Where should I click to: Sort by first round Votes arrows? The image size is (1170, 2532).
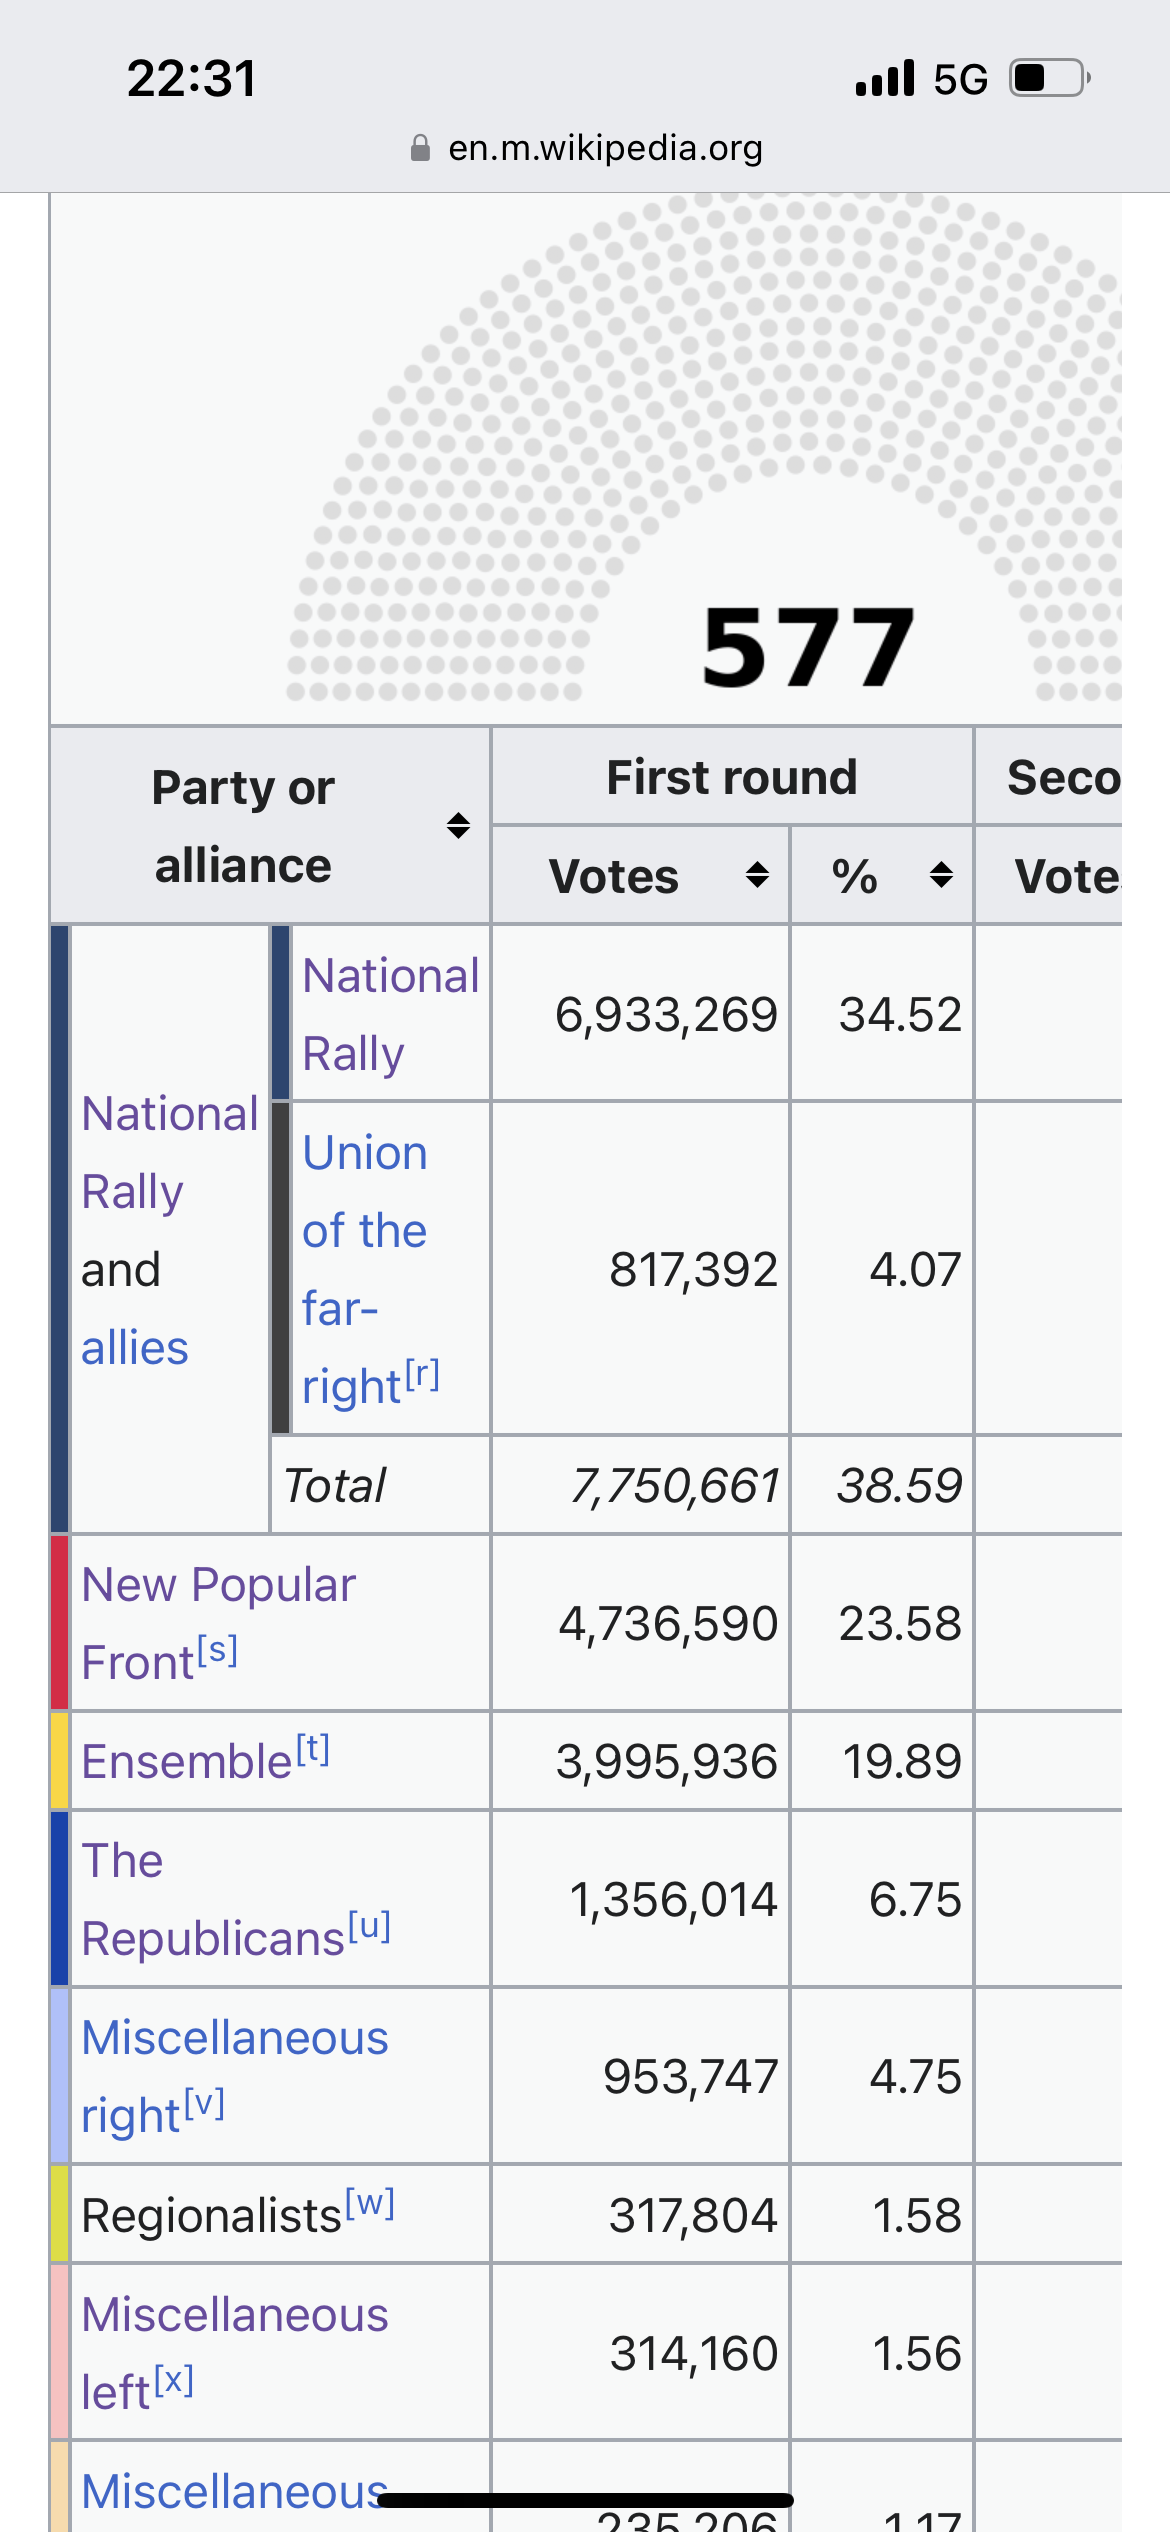pos(757,875)
